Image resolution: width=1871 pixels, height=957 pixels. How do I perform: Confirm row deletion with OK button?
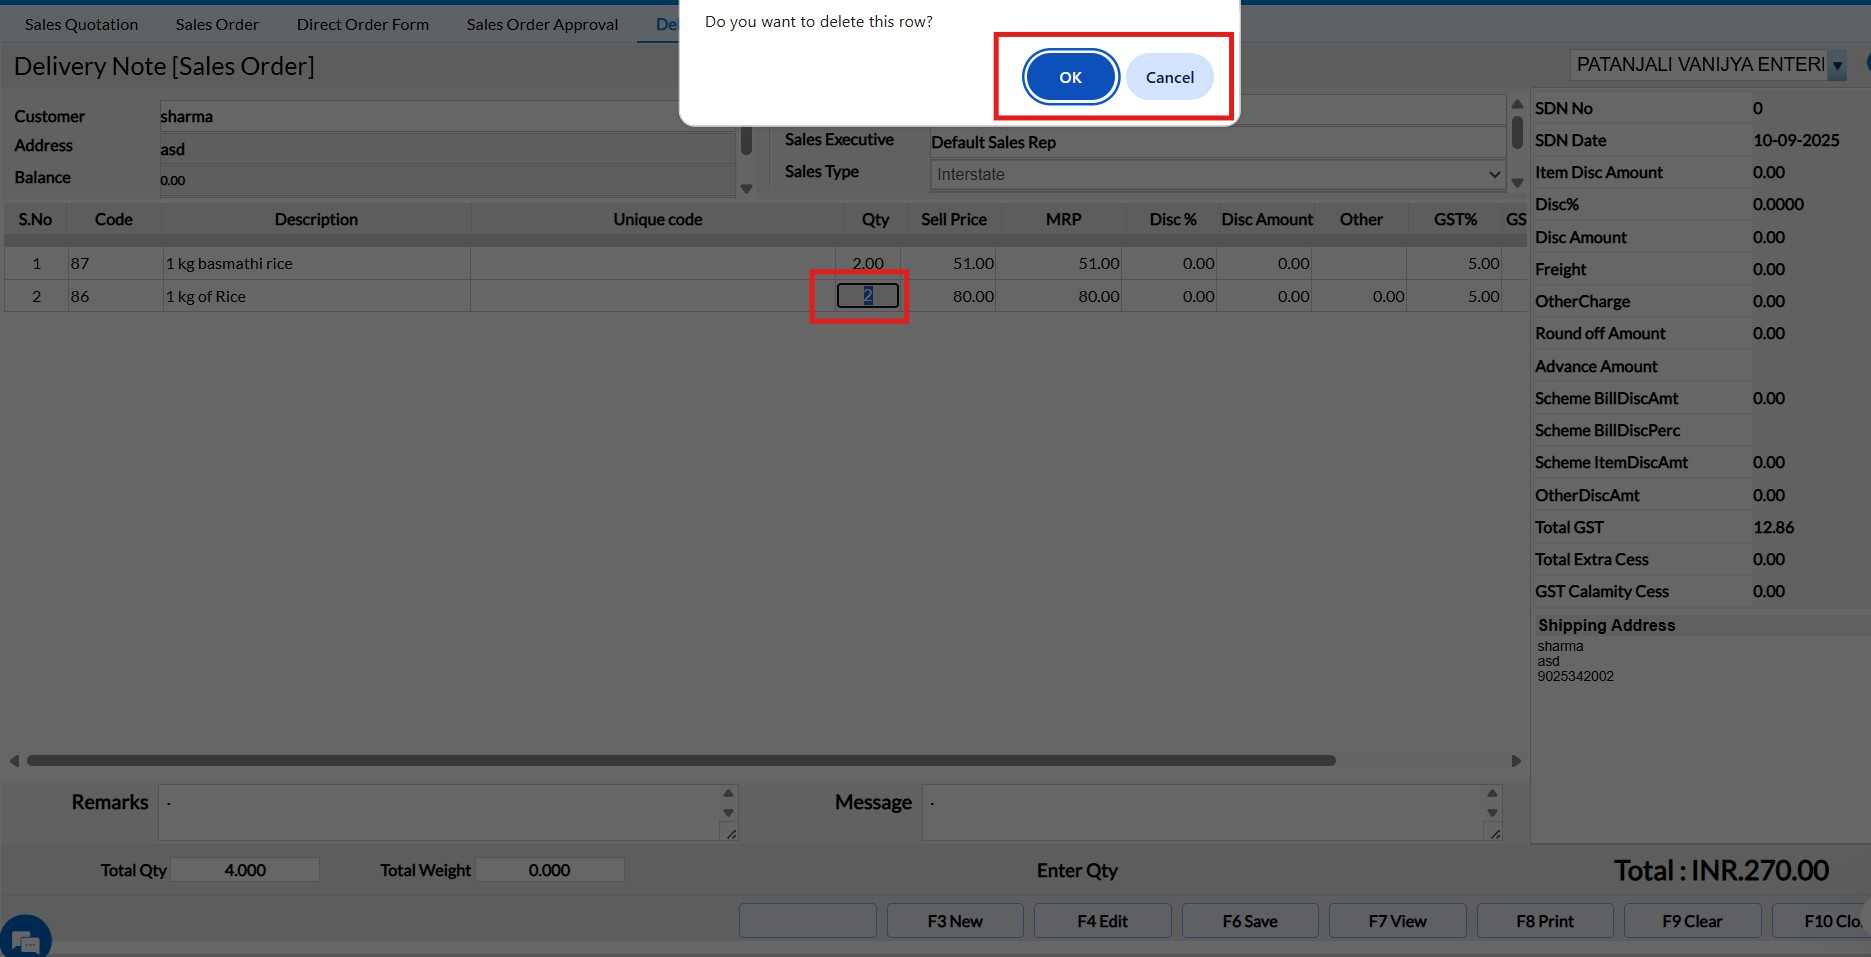[1070, 77]
